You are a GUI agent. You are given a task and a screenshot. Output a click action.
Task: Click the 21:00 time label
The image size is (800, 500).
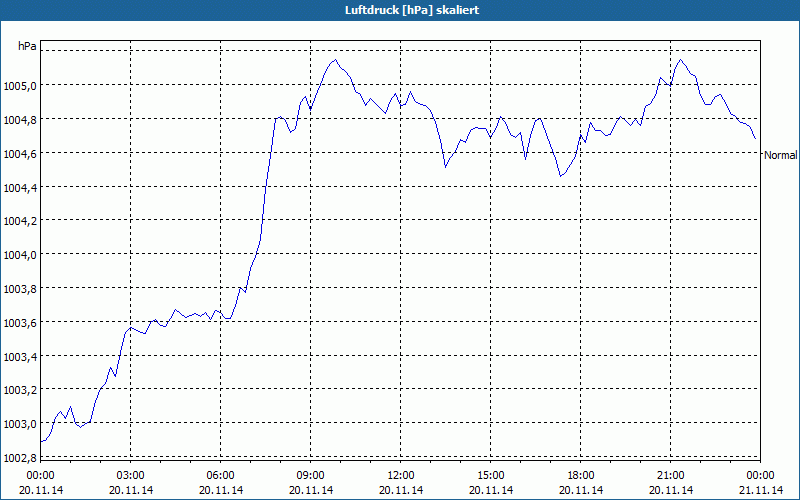pos(671,476)
